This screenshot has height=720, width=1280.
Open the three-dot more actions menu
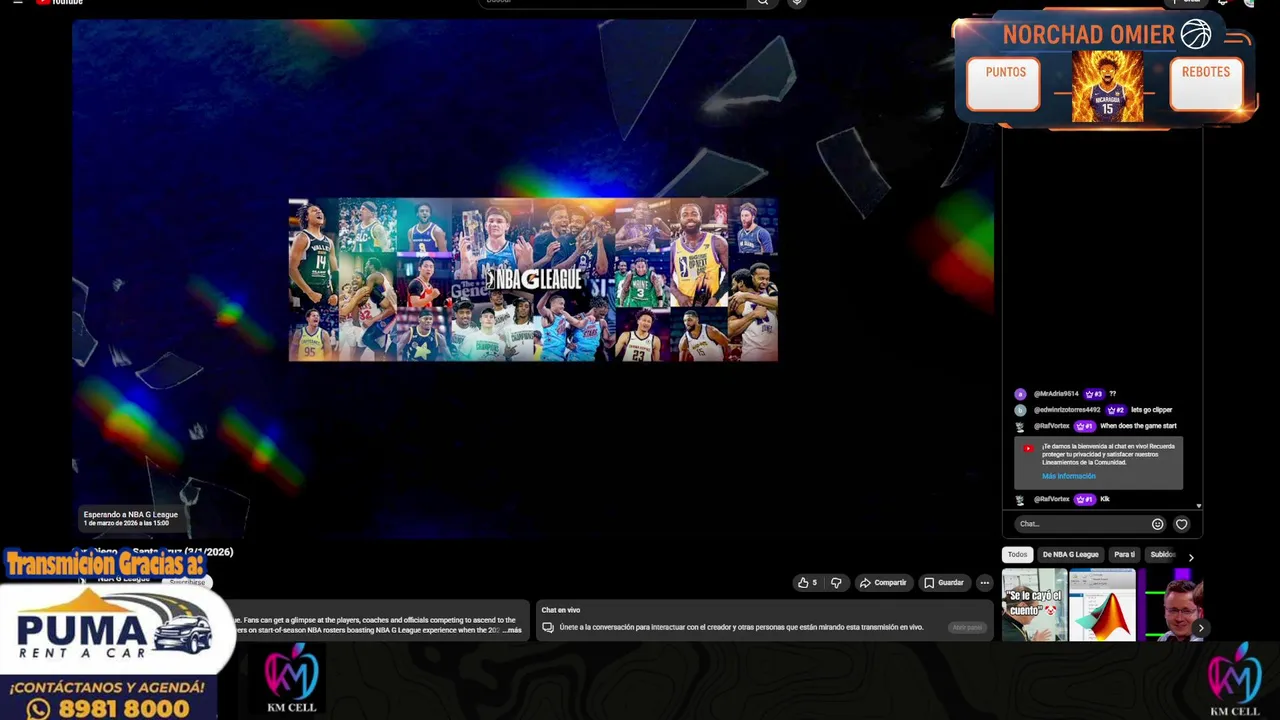click(985, 582)
